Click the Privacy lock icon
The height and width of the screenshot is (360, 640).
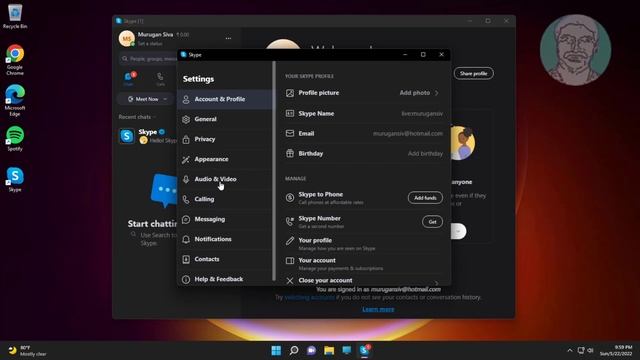186,139
